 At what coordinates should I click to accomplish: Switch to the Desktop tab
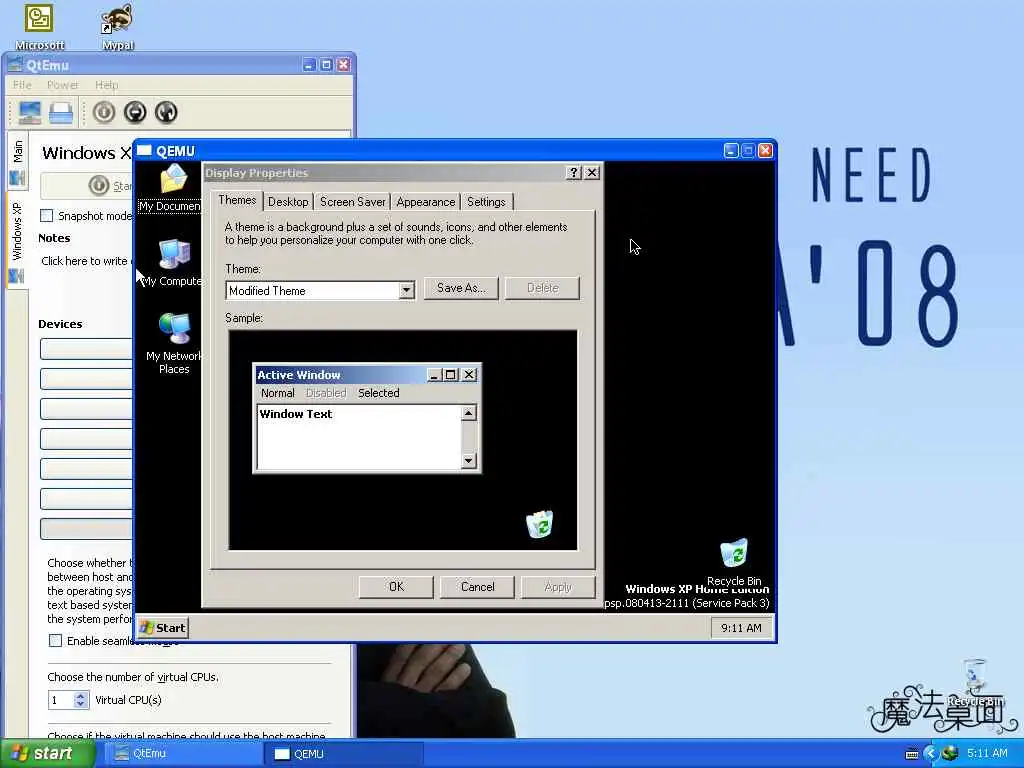(x=288, y=202)
